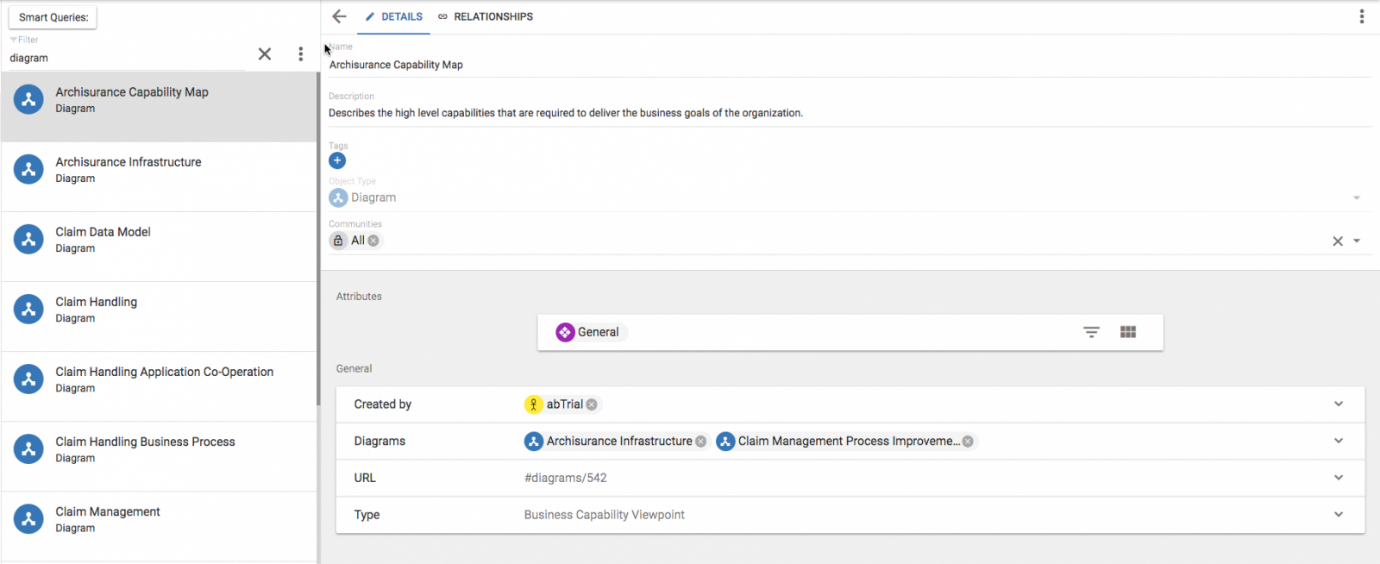
Task: Expand the Created by row
Action: [x=1338, y=404]
